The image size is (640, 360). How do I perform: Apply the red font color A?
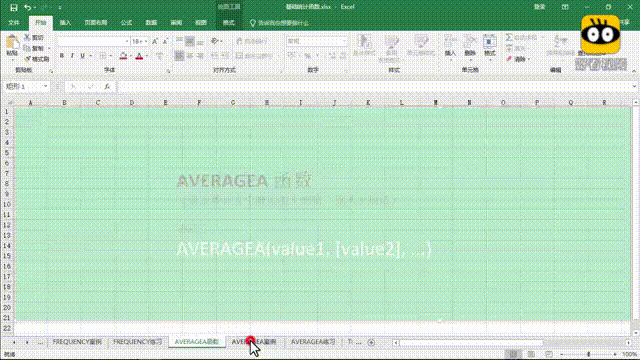tap(139, 56)
